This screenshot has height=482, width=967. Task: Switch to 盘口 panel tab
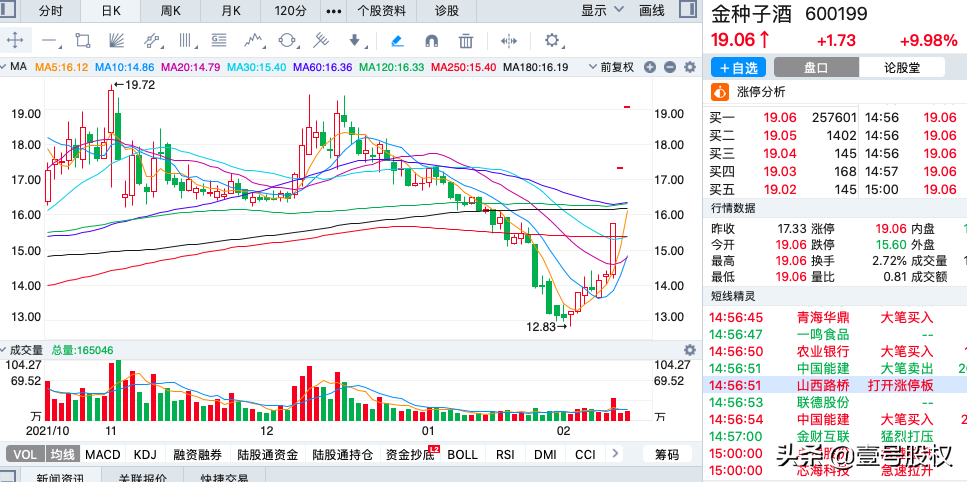point(815,67)
